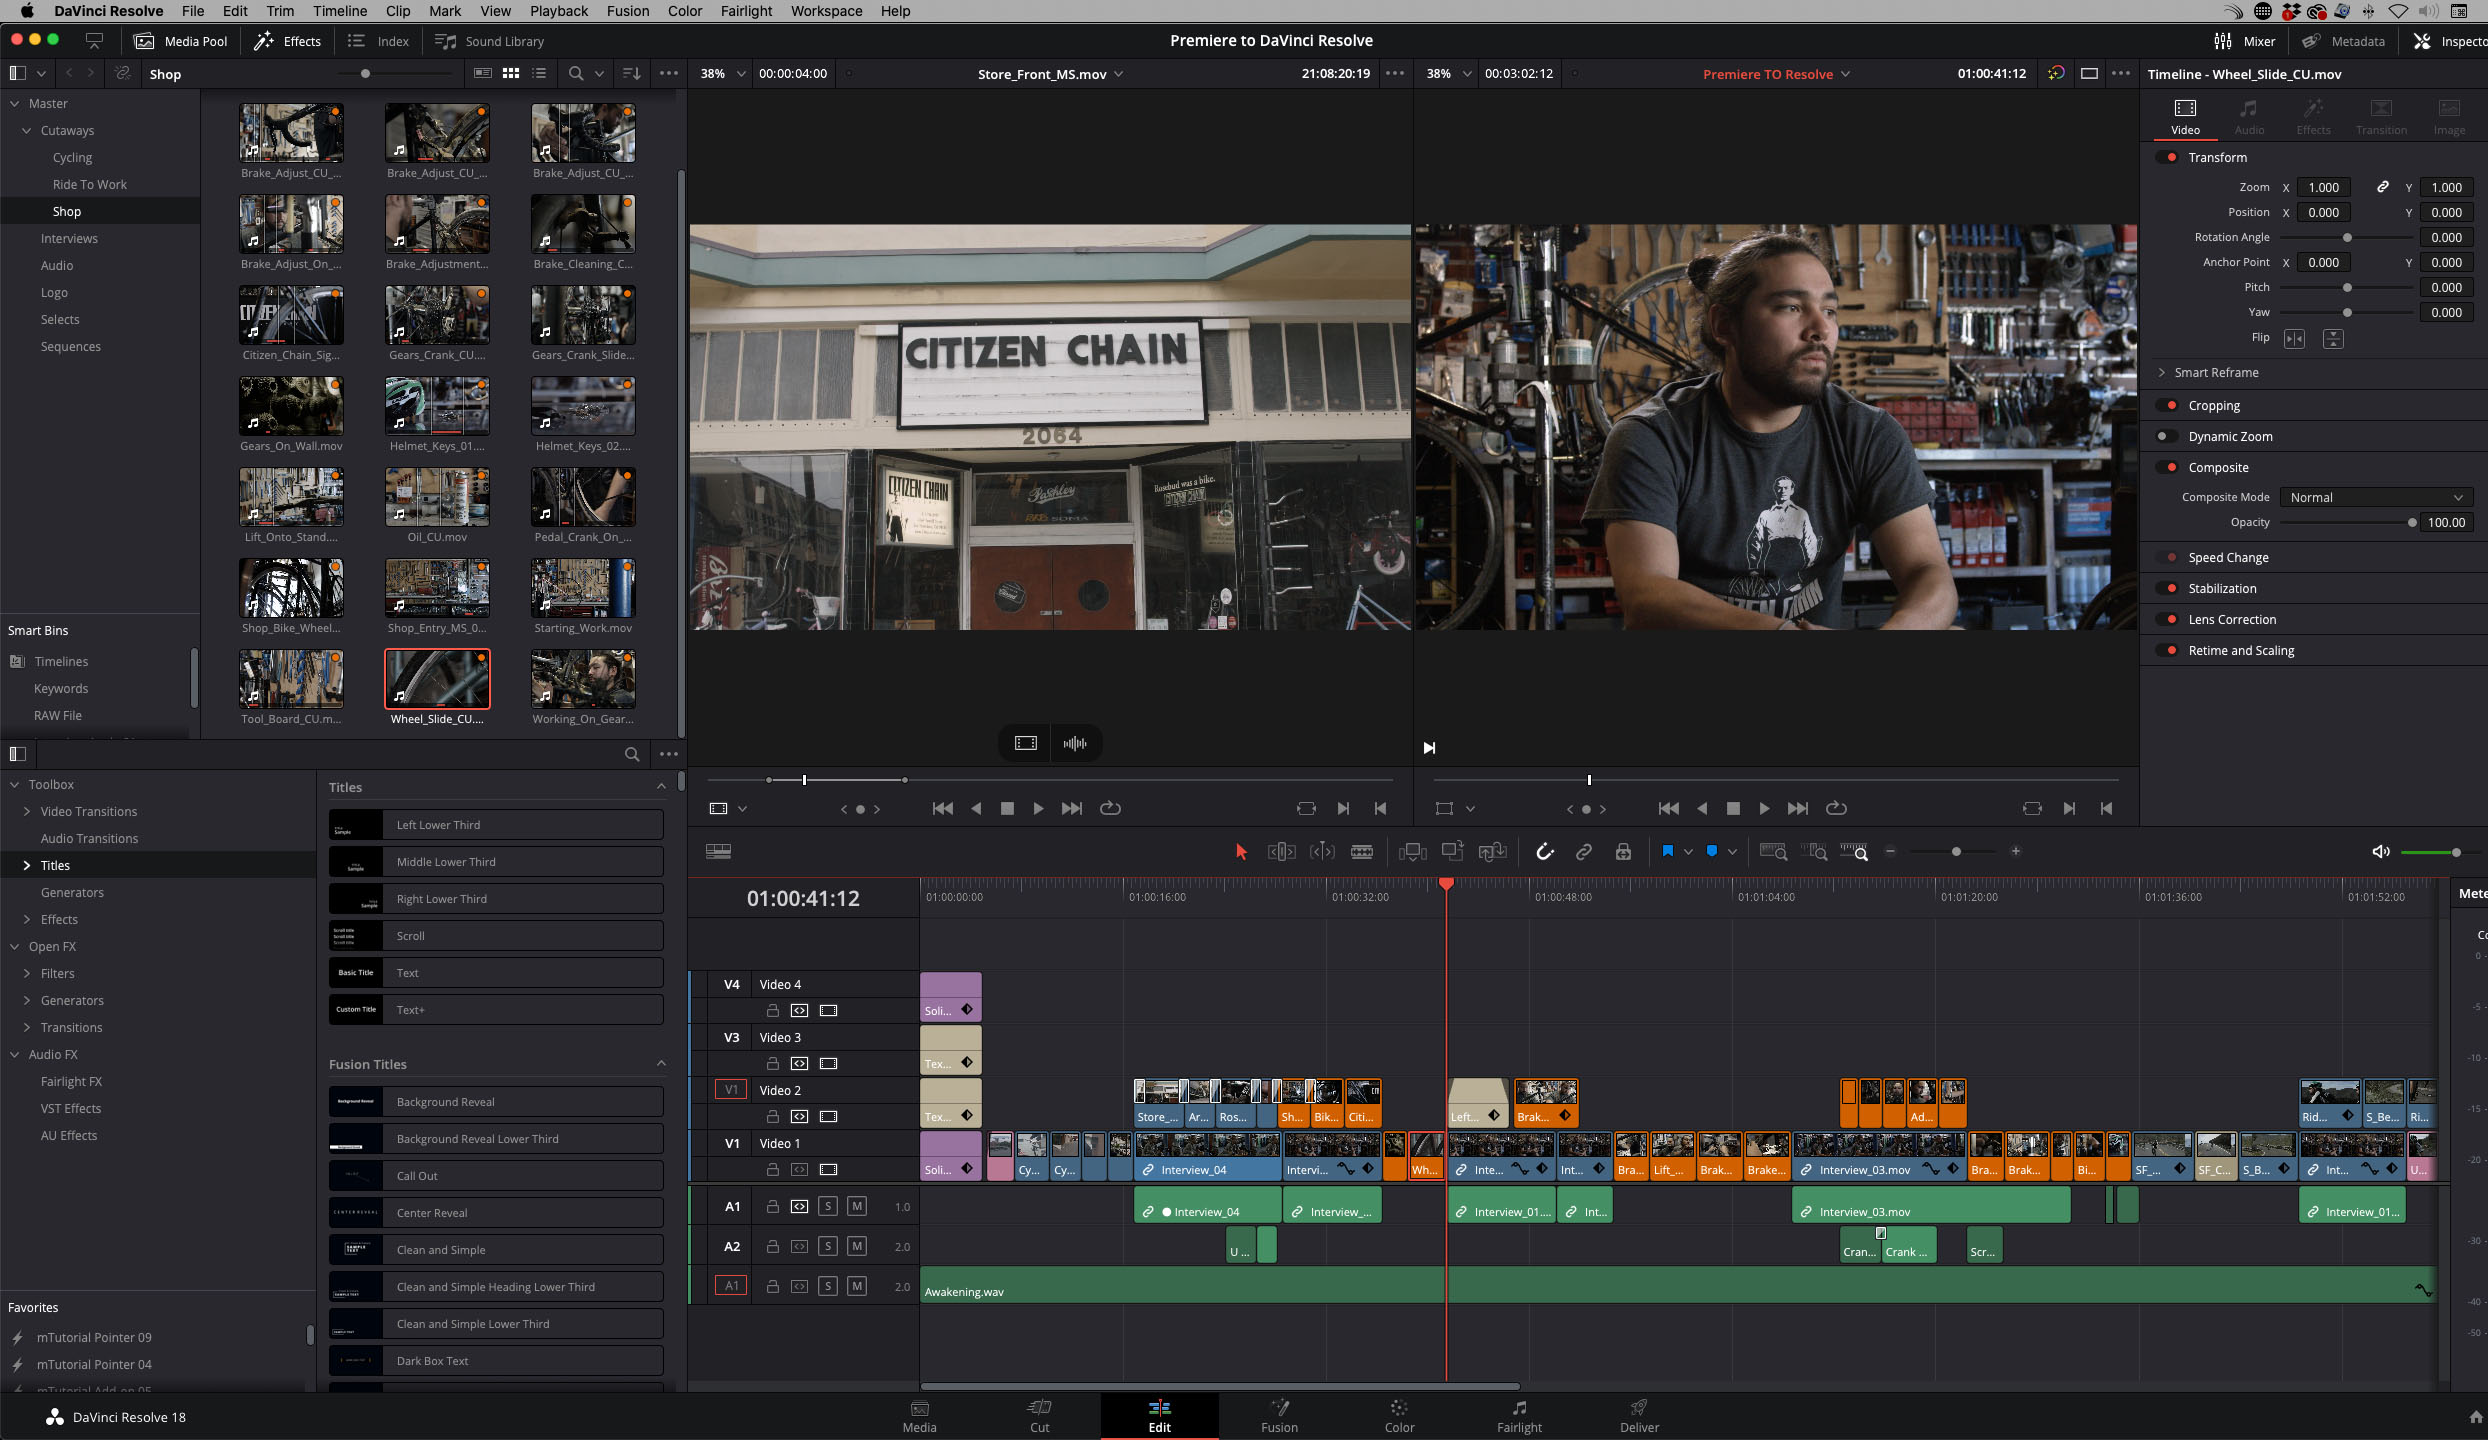Viewport: 2488px width, 1440px height.
Task: Mute track A1 with M button
Action: click(x=856, y=1206)
